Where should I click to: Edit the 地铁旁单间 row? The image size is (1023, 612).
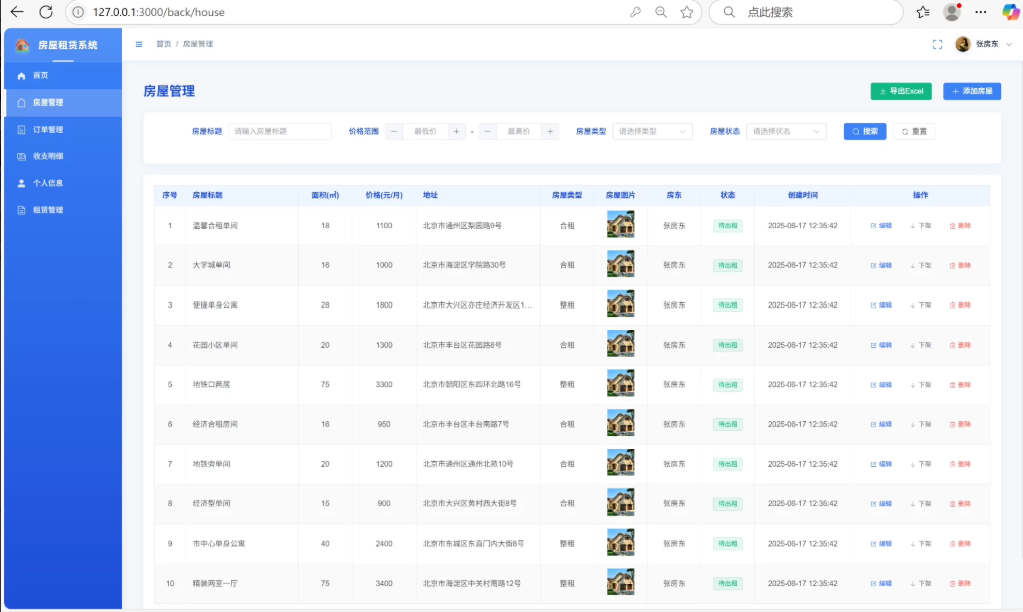pos(881,464)
